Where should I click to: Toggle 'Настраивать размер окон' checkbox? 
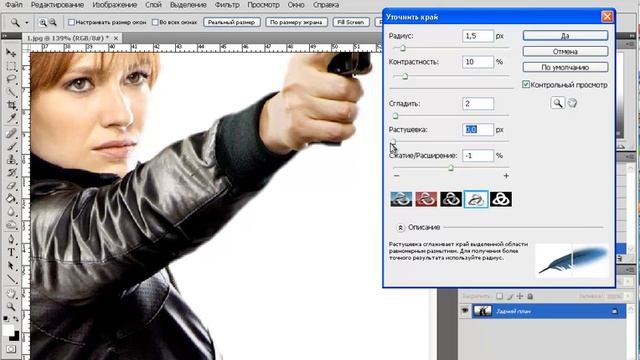[71, 22]
